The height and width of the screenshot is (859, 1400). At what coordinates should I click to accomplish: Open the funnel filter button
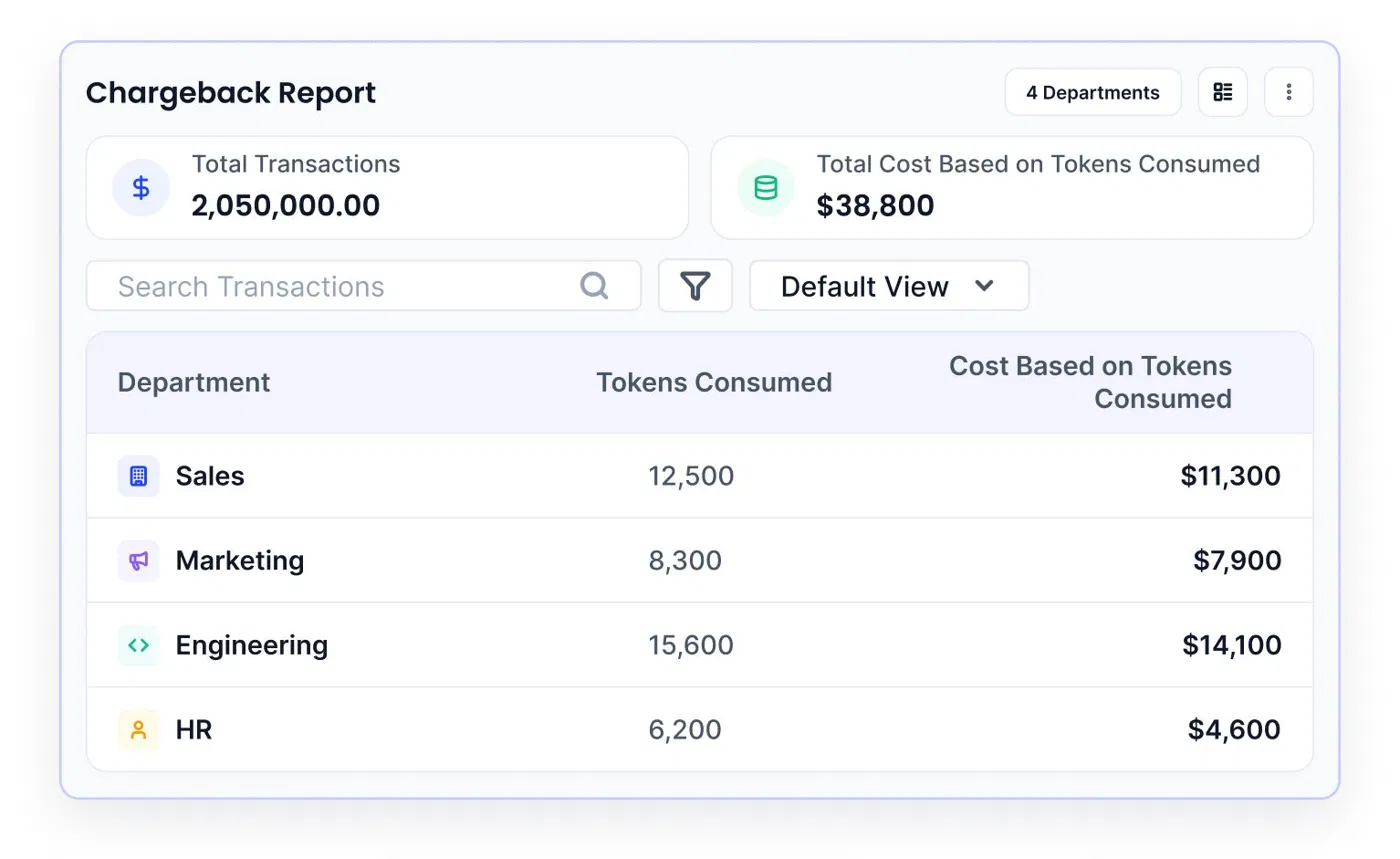click(695, 286)
